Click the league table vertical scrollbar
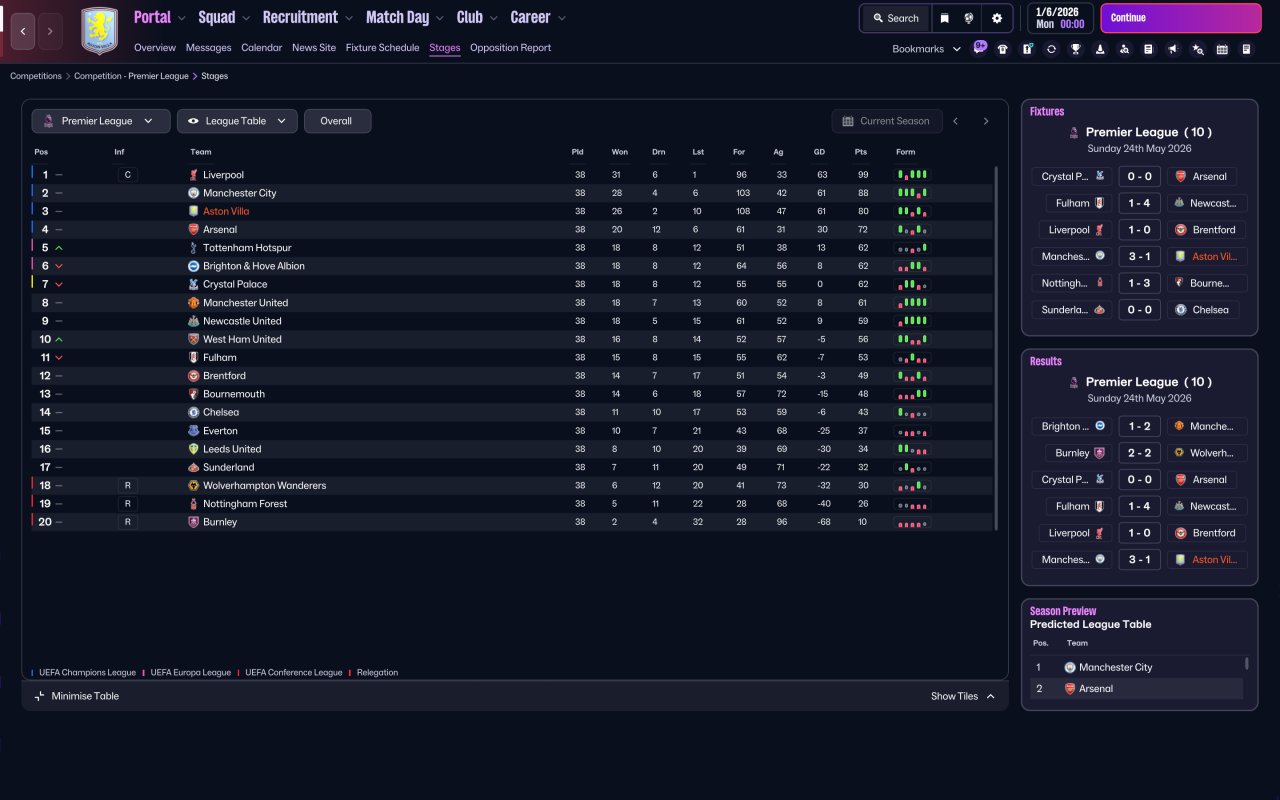The width and height of the screenshot is (1280, 800). [996, 348]
